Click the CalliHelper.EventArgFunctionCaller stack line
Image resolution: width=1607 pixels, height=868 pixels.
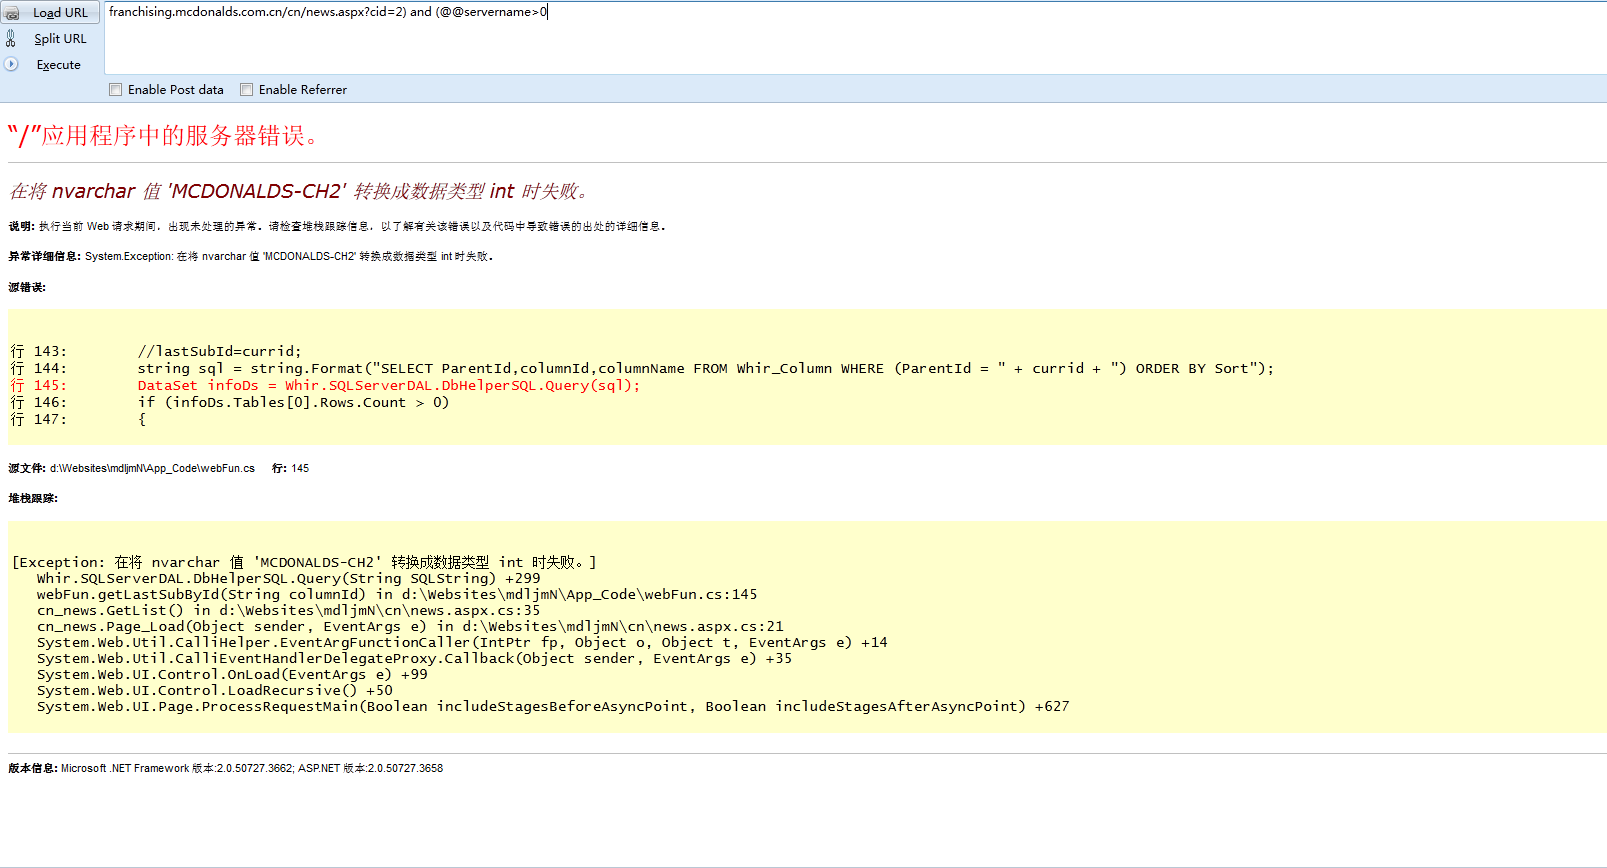point(462,642)
